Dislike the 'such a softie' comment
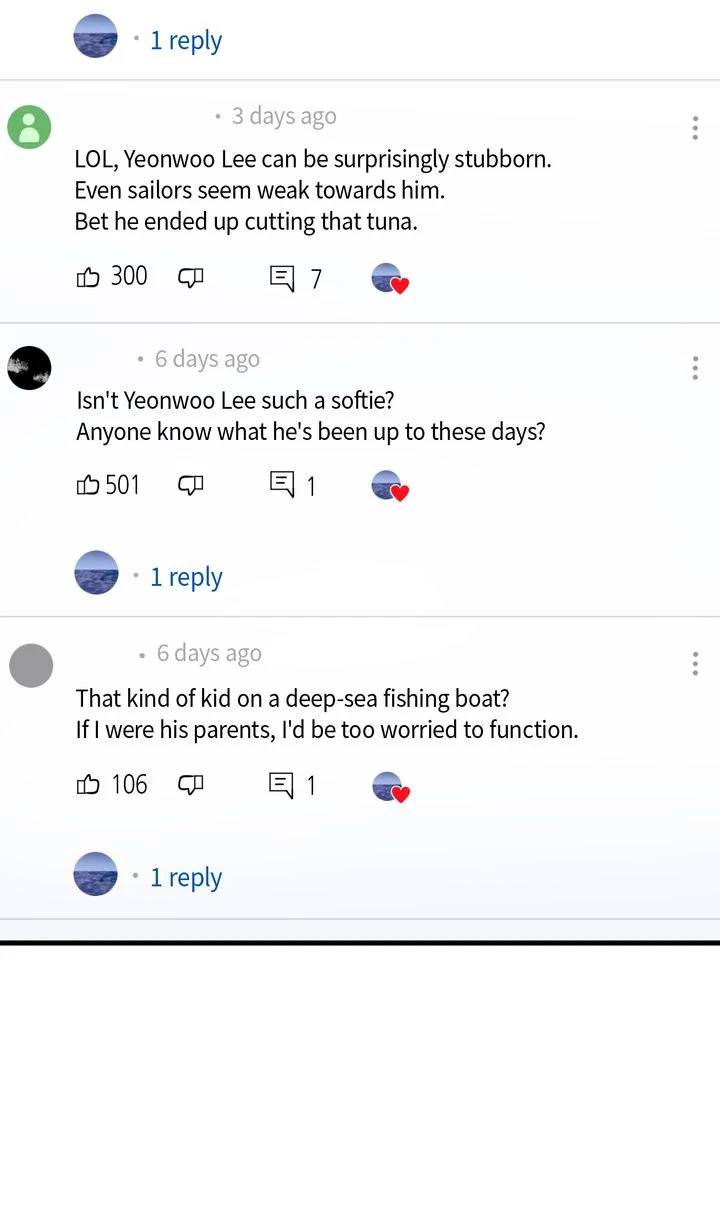The height and width of the screenshot is (1205, 720). (x=190, y=486)
